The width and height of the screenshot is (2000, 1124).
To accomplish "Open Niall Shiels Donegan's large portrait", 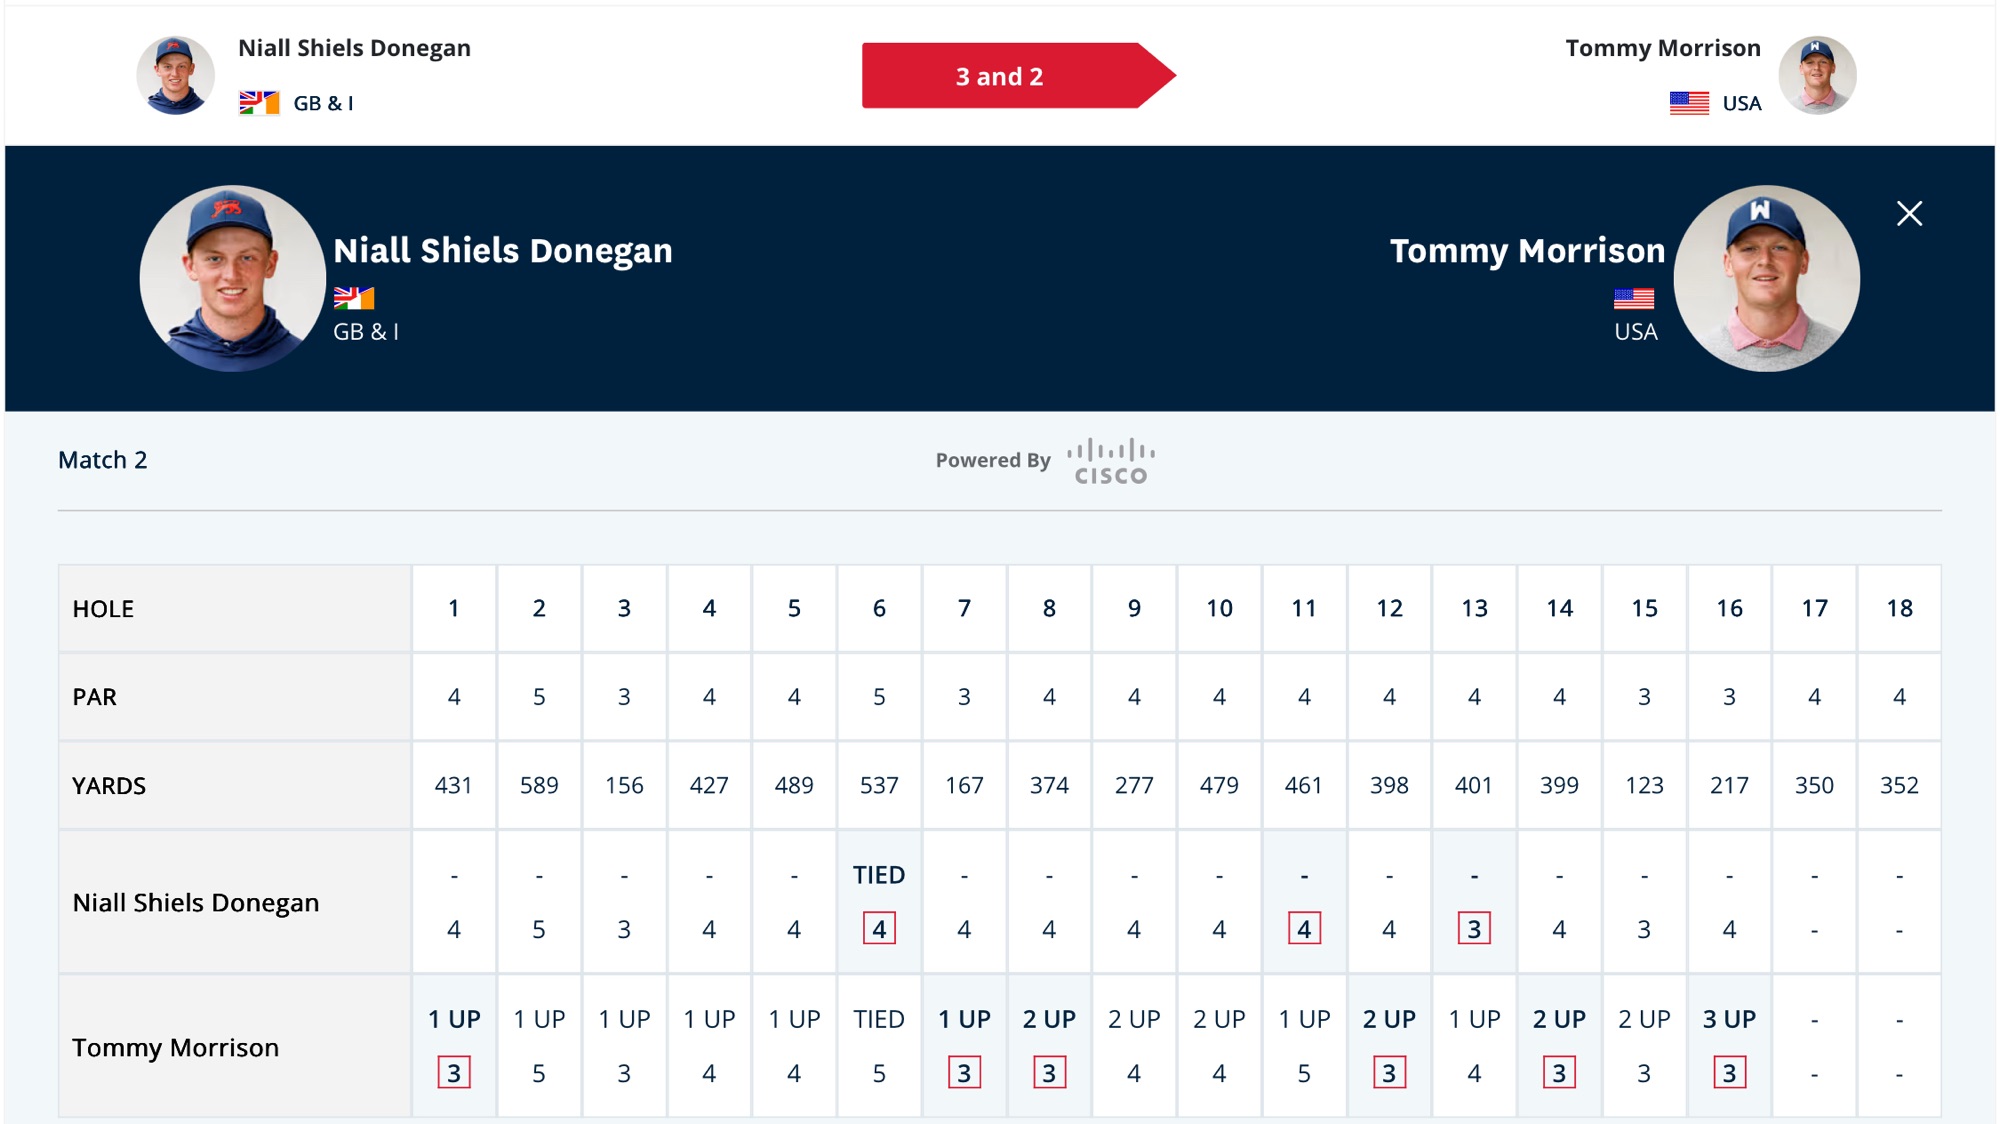I will tap(232, 278).
